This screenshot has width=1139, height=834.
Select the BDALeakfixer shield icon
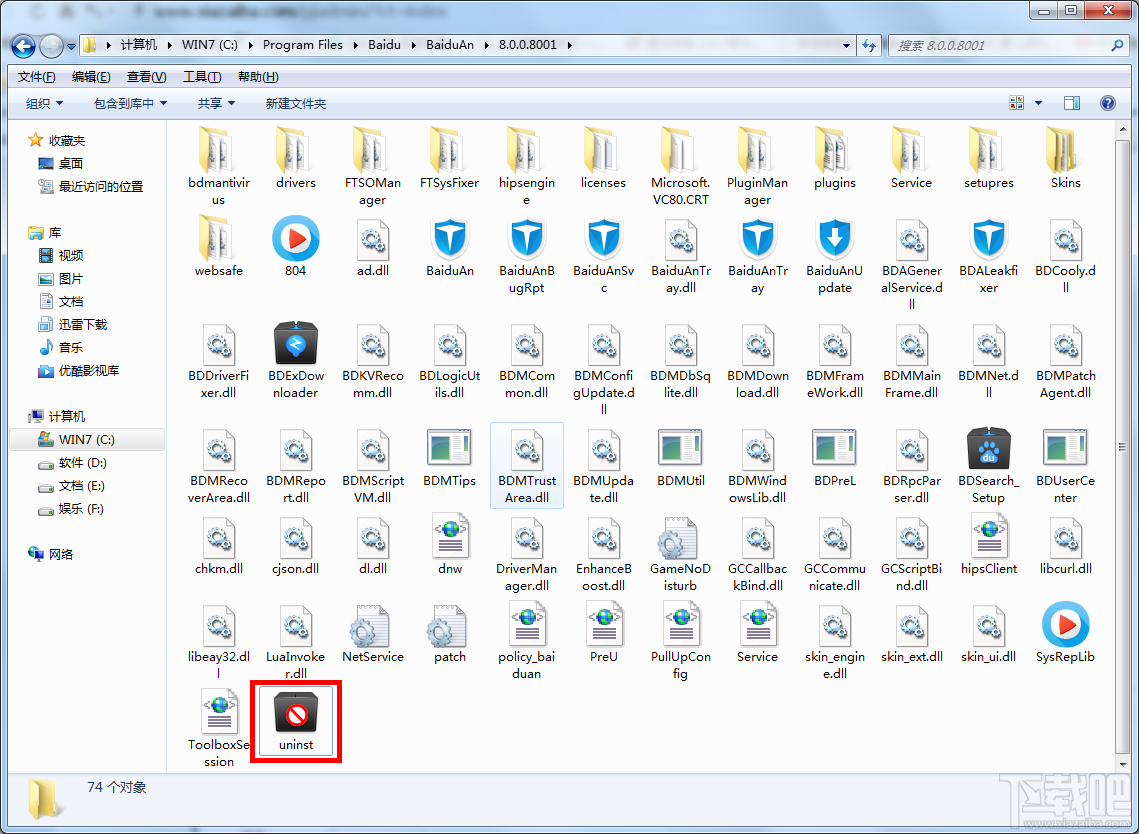tap(989, 240)
